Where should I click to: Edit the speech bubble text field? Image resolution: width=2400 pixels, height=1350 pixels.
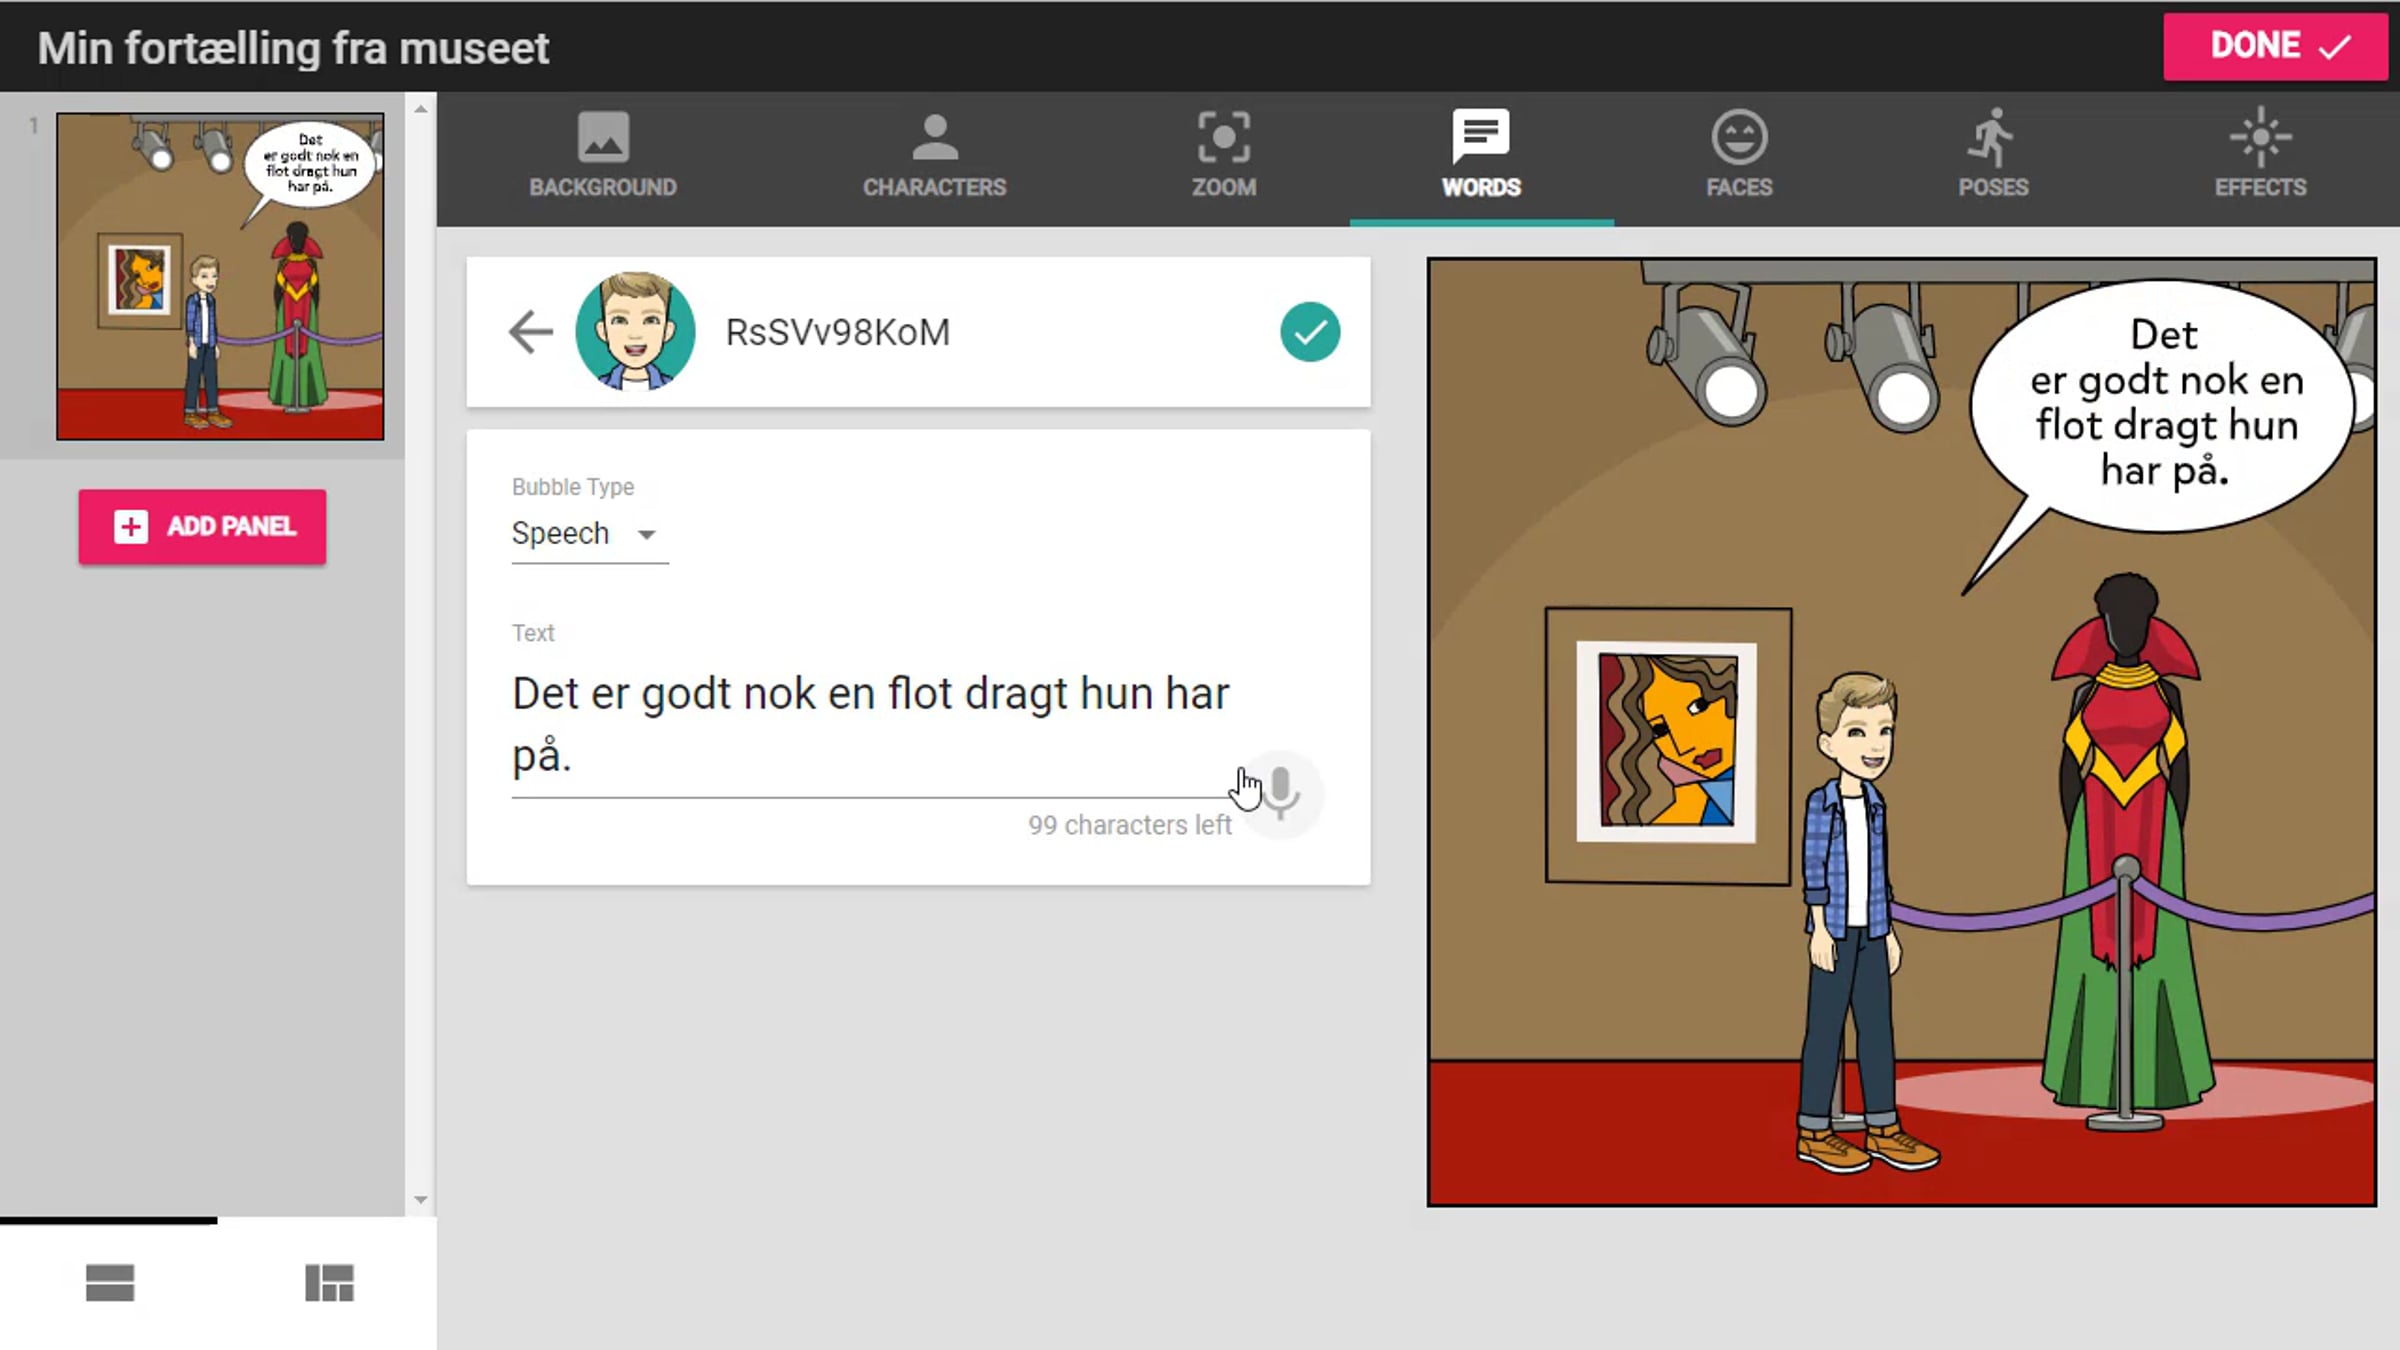point(872,725)
